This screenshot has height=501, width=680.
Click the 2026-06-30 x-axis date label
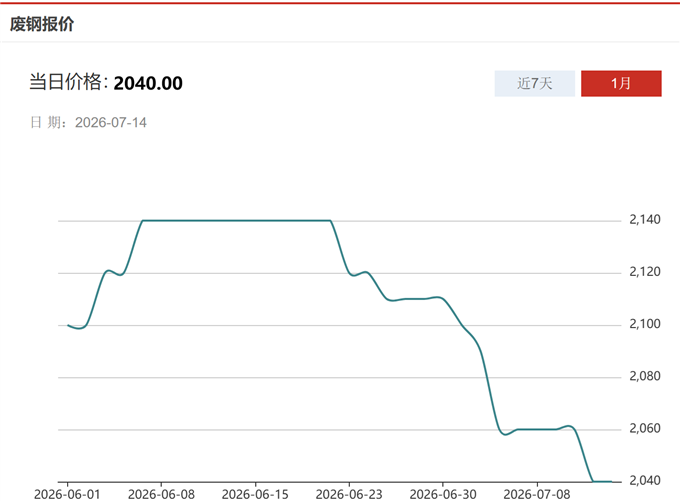443,494
